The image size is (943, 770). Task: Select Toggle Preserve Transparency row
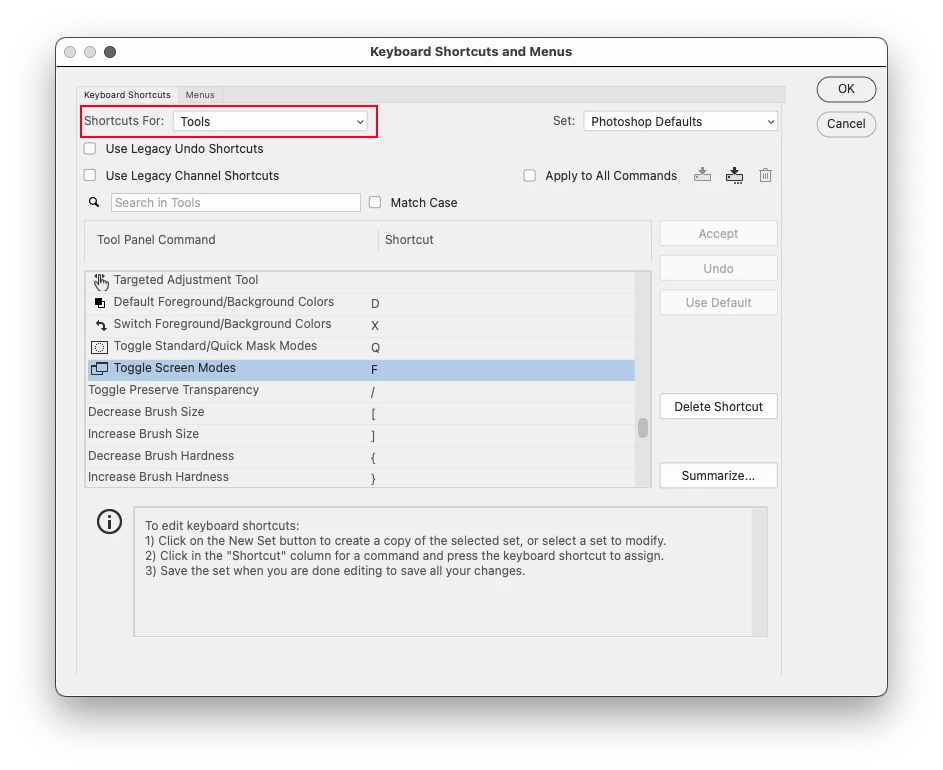coord(361,392)
